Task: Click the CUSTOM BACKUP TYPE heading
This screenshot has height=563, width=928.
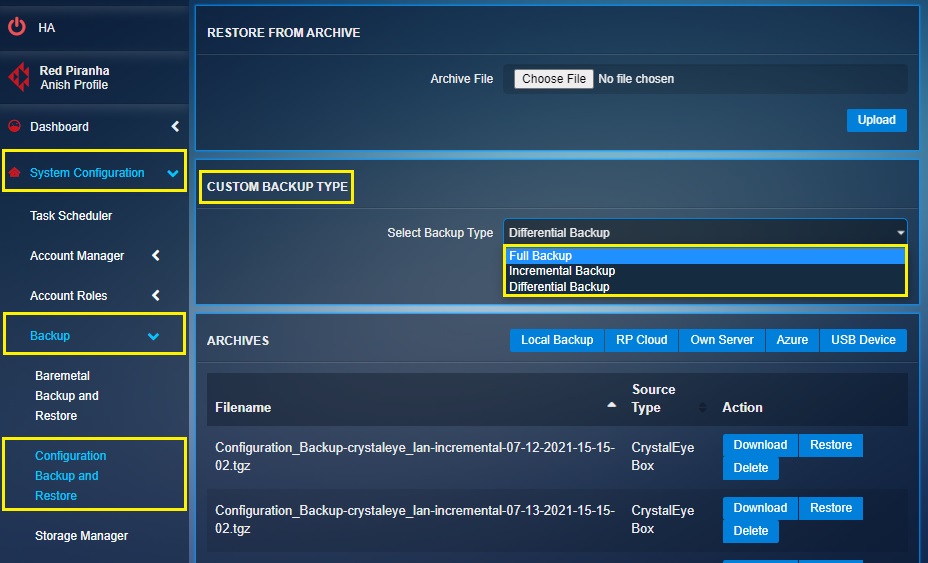Action: click(x=277, y=186)
